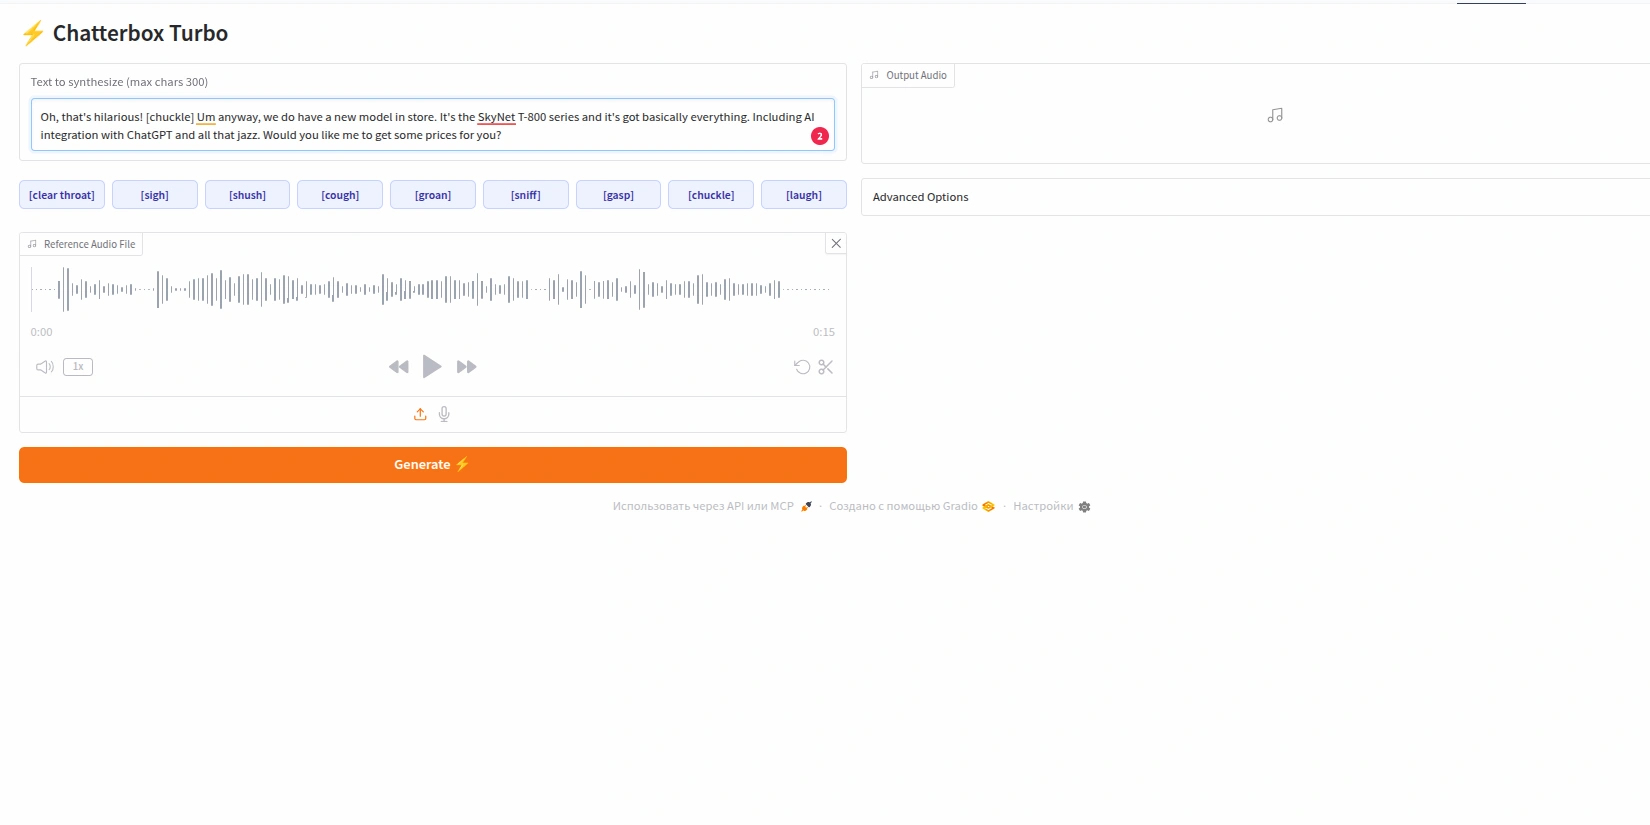Toggle the 1x playback speed button
The image size is (1650, 825).
click(78, 367)
